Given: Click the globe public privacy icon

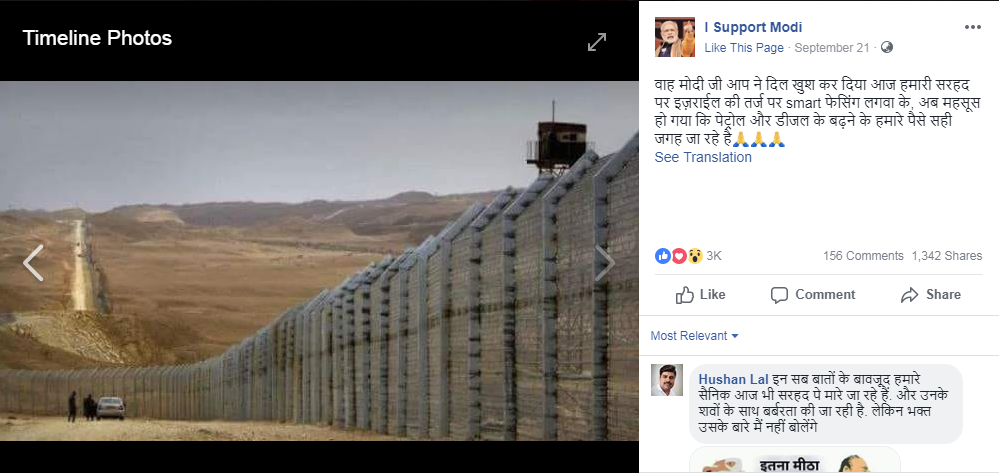Looking at the screenshot, I should (887, 48).
